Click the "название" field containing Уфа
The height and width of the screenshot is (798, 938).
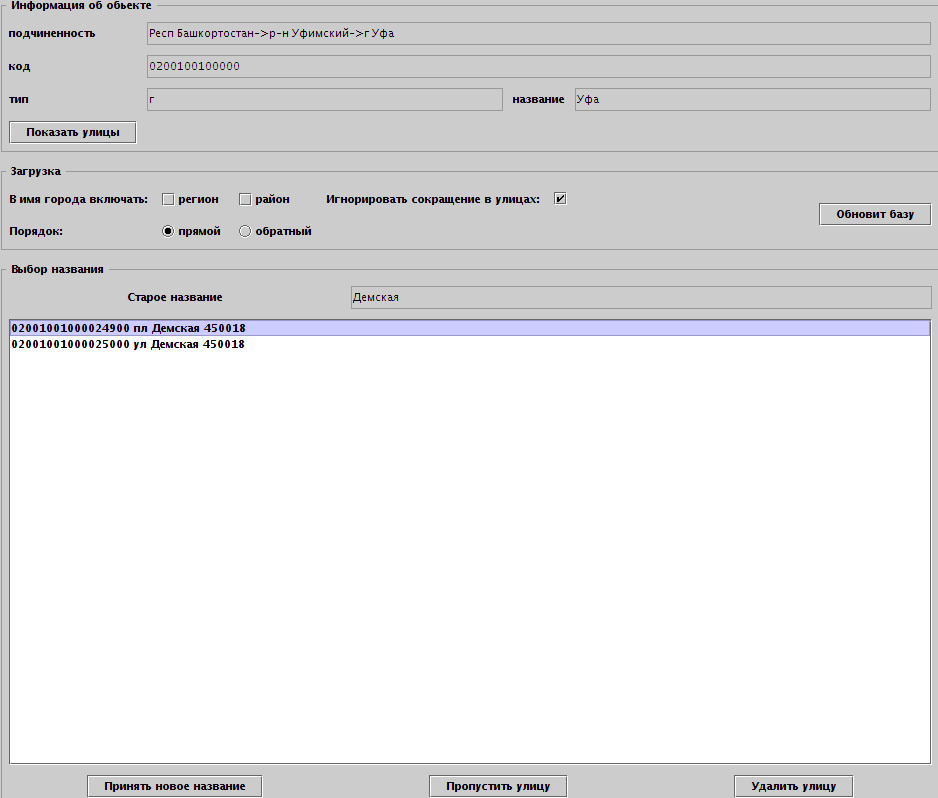tap(752, 99)
